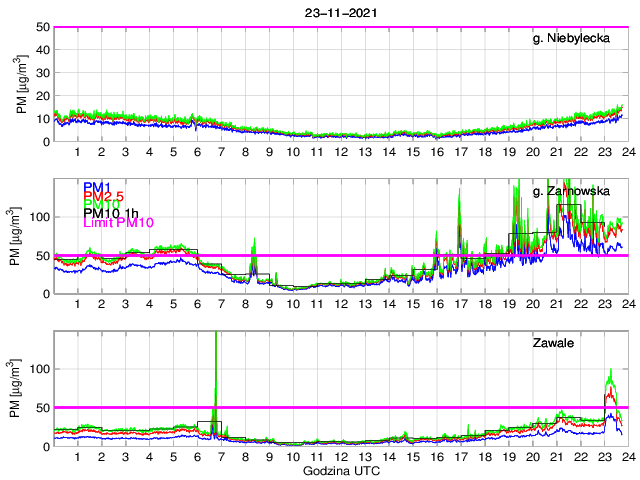Viewport: 640px width, 480px height.
Task: Click the 100 tick on middle panel's y-axis
Action: click(x=40, y=217)
